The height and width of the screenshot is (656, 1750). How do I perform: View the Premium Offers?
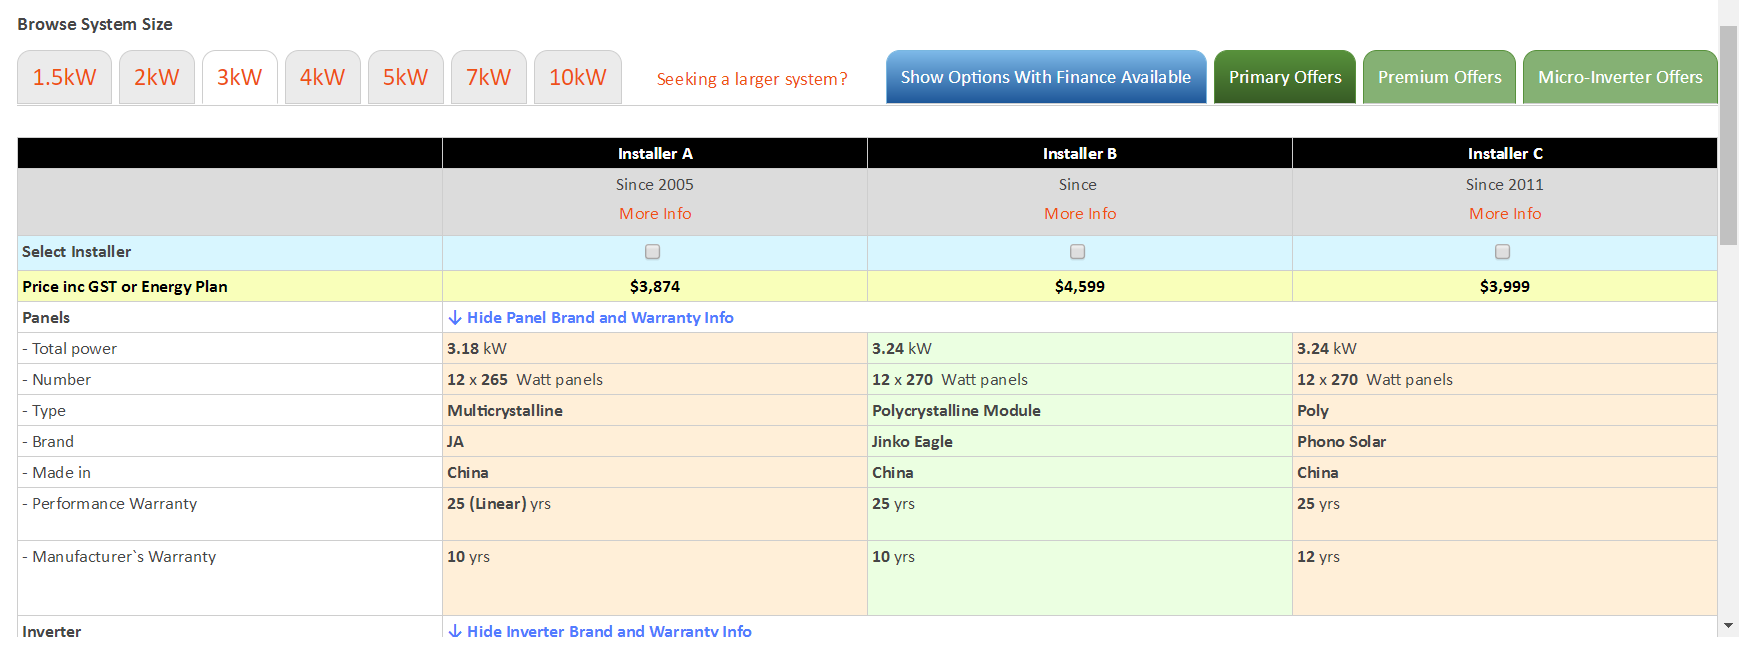[1440, 77]
